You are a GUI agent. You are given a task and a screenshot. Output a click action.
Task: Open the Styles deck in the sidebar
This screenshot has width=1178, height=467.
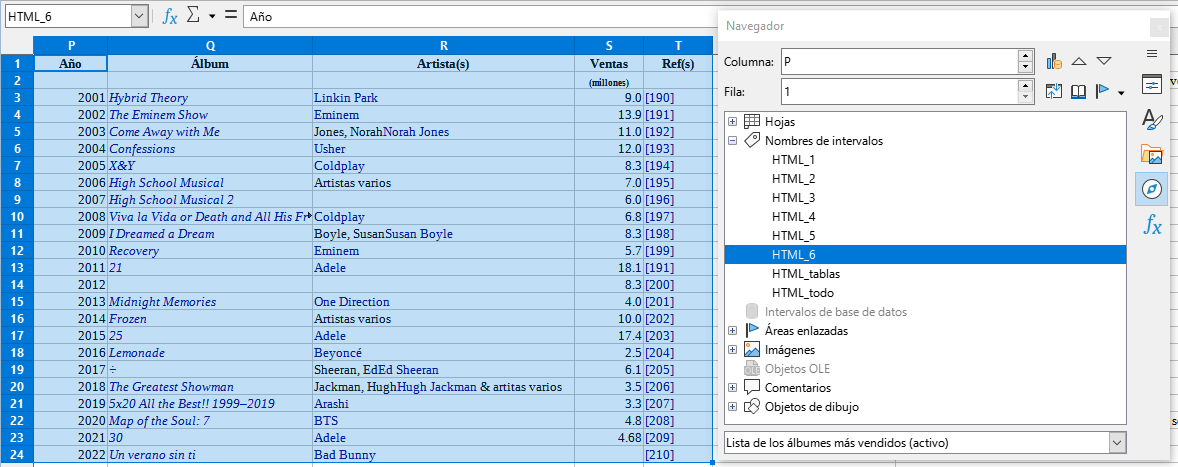(1152, 120)
